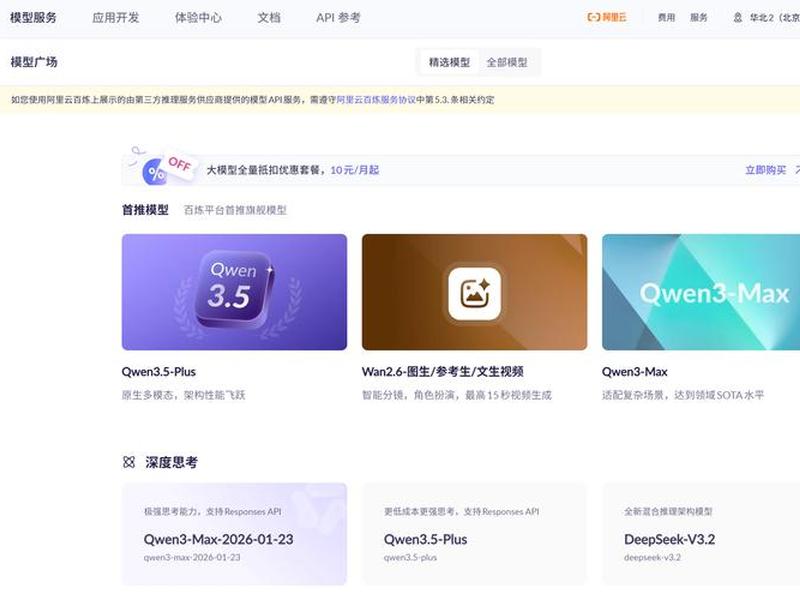Click the 深度思考 section icon
This screenshot has height=600, width=800.
(x=129, y=462)
